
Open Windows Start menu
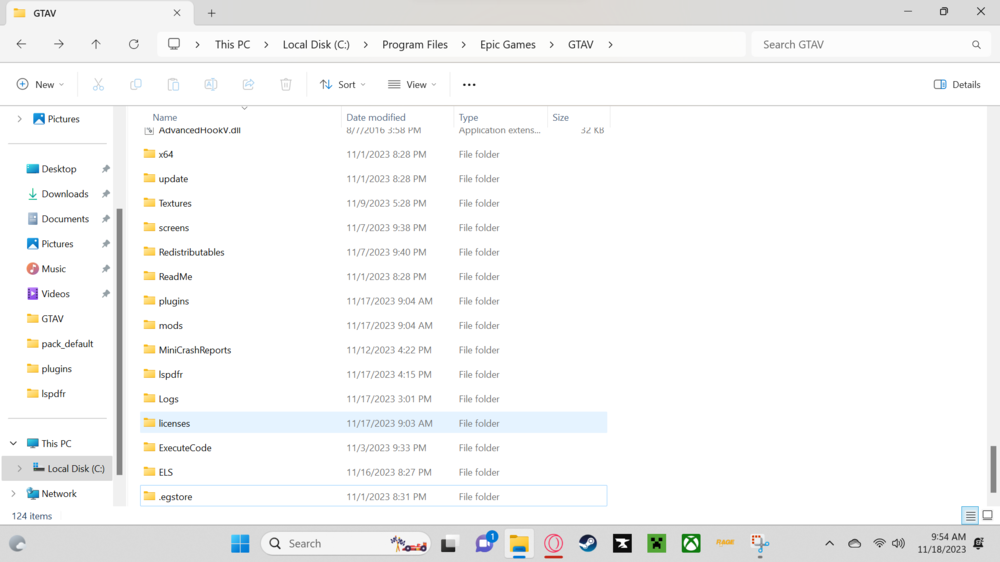tap(240, 544)
